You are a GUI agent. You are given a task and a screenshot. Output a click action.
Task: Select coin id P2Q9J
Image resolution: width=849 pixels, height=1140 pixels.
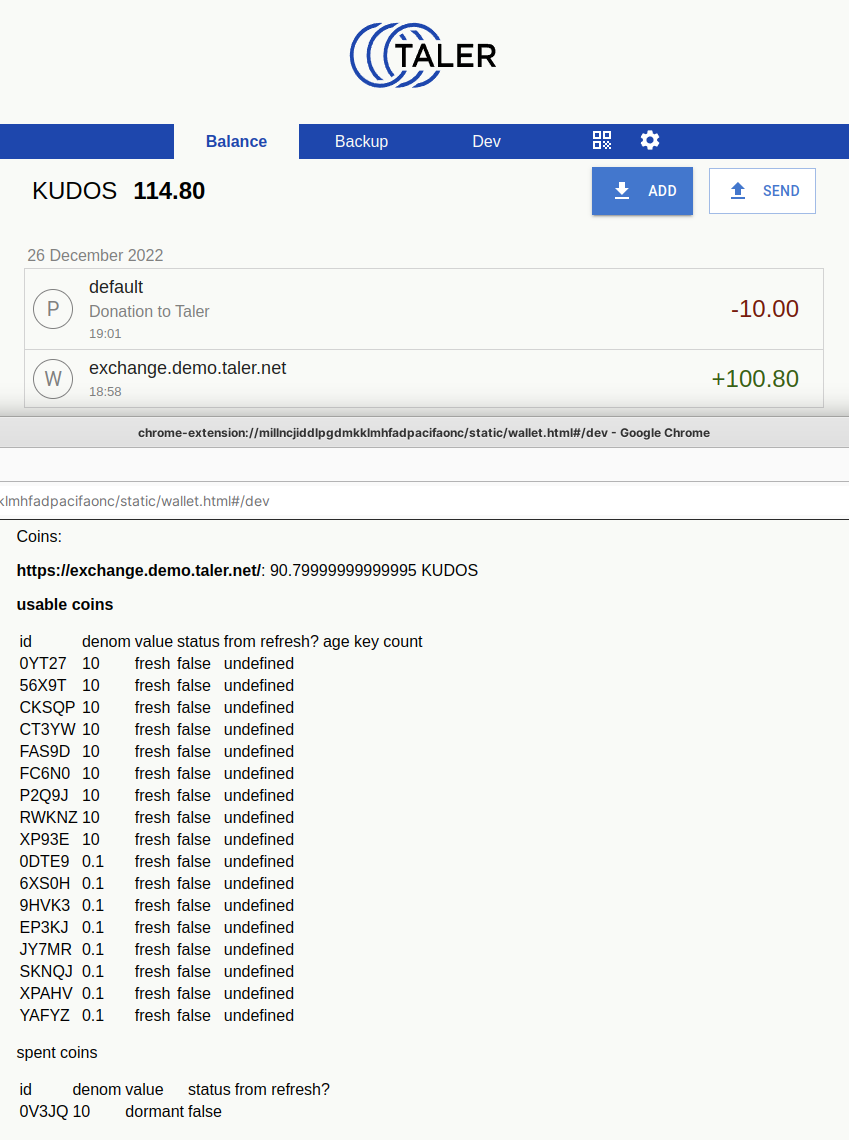(x=44, y=795)
